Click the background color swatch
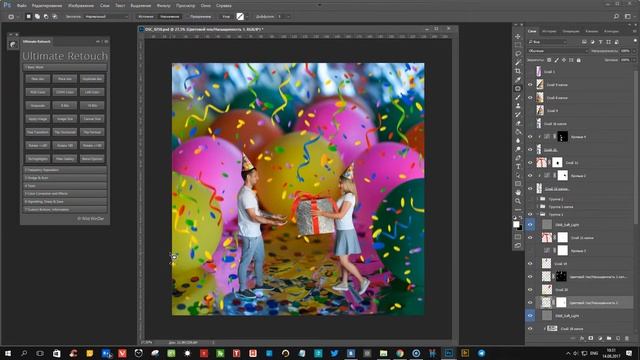Screen dimensions: 640x360 [x=520, y=228]
